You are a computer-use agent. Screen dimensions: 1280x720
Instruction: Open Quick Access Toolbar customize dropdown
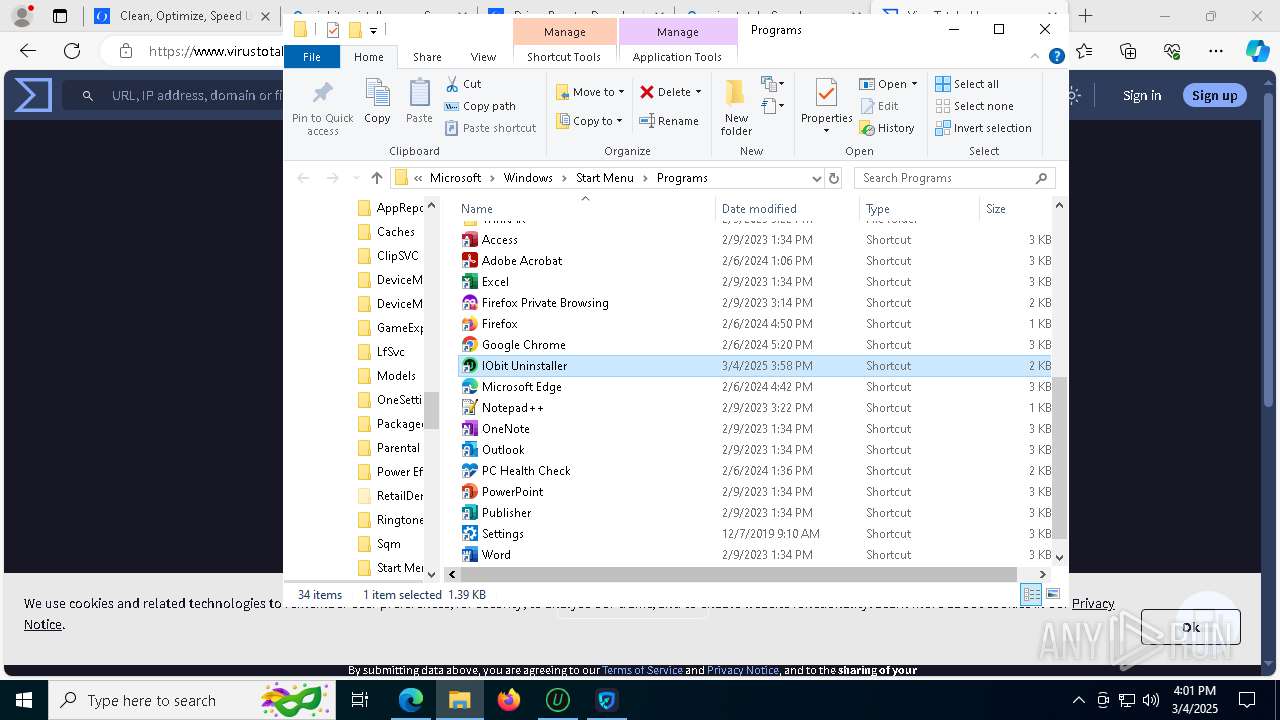(x=373, y=30)
